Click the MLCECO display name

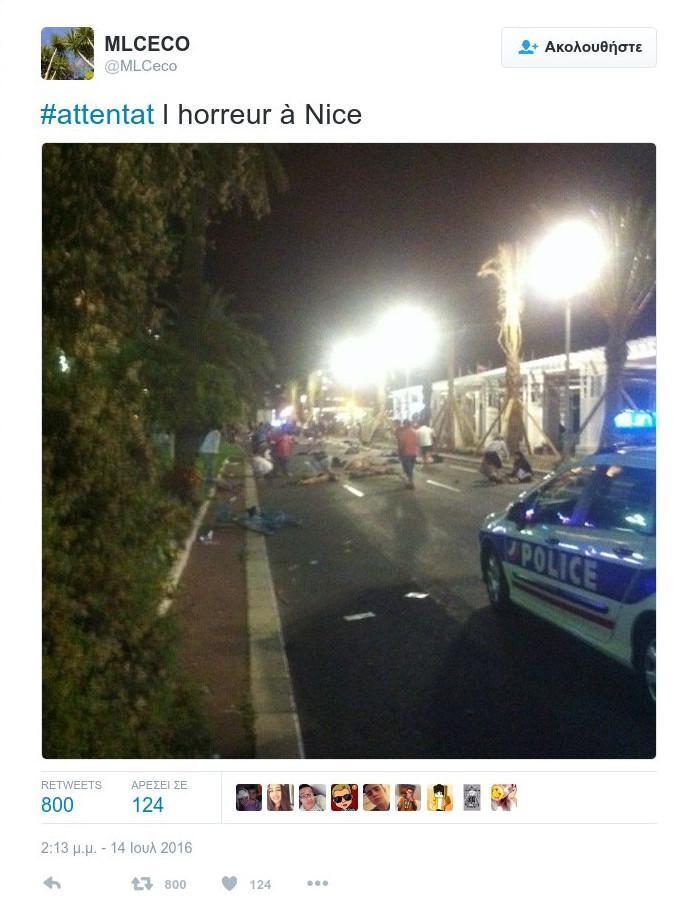(x=147, y=44)
